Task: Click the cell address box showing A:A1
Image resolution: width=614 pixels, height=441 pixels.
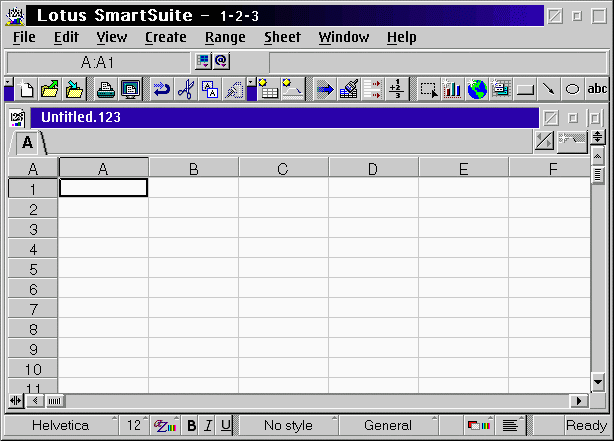Action: (98, 62)
